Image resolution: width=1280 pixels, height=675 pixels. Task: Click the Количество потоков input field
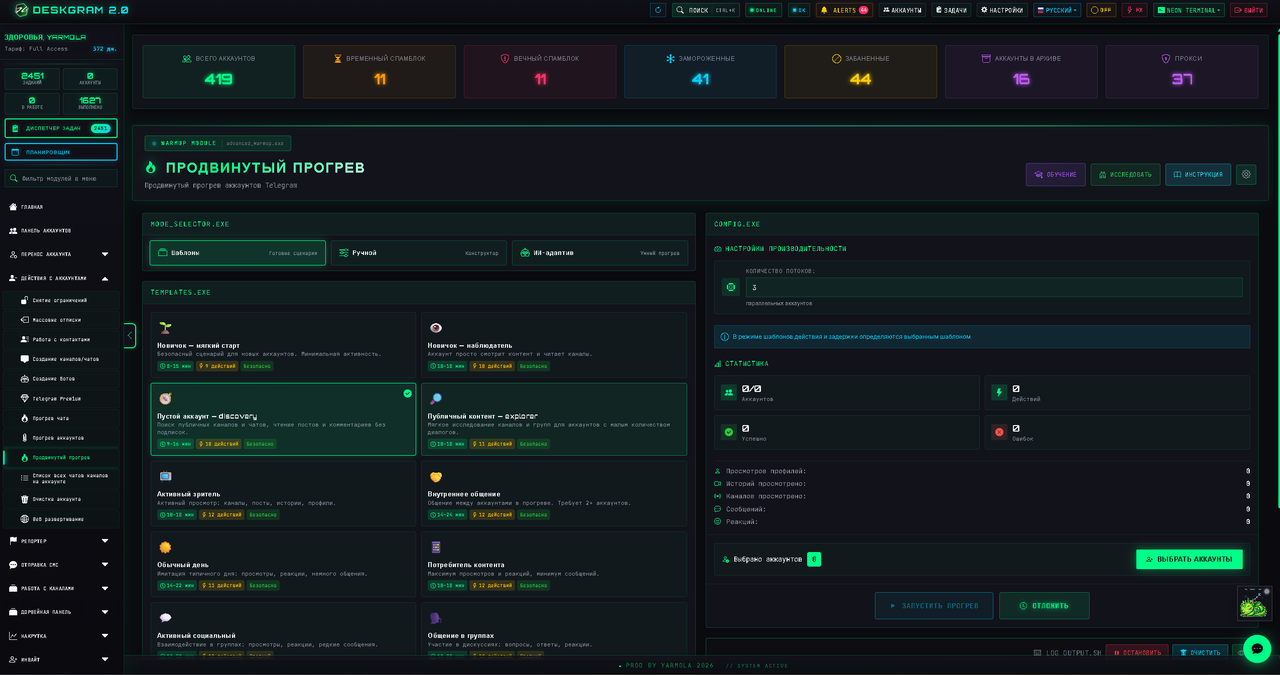994,287
